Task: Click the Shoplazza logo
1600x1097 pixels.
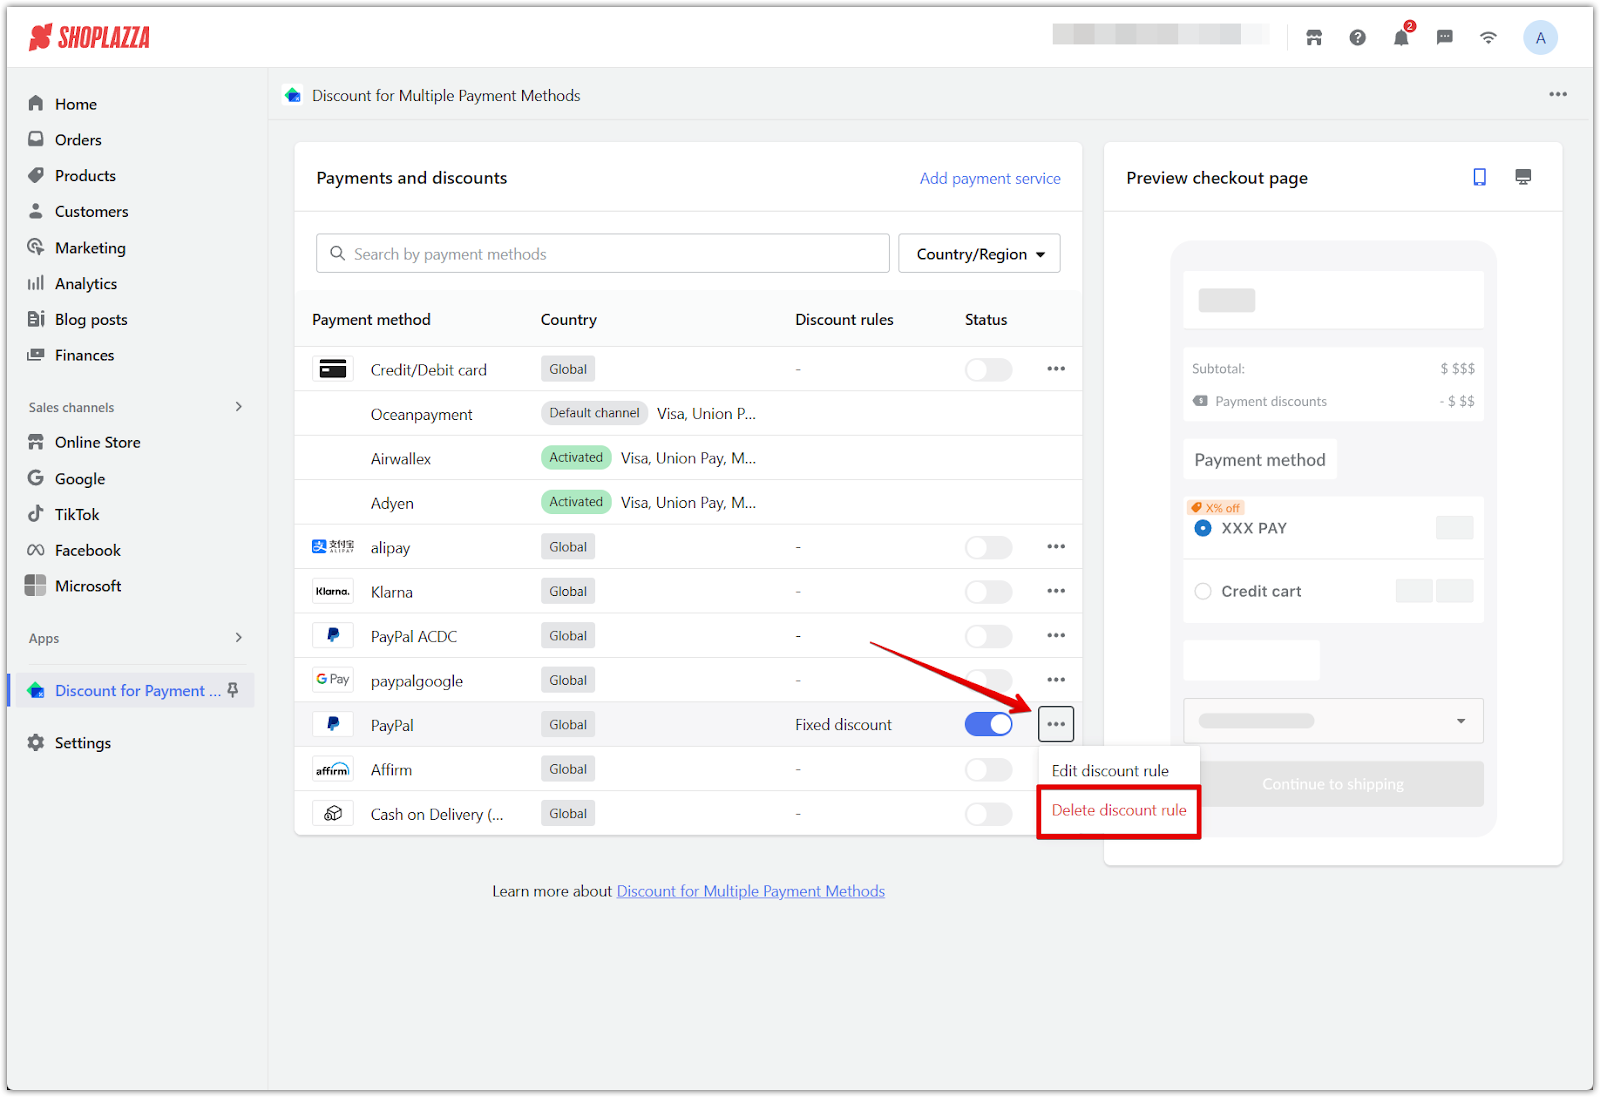Action: coord(89,38)
